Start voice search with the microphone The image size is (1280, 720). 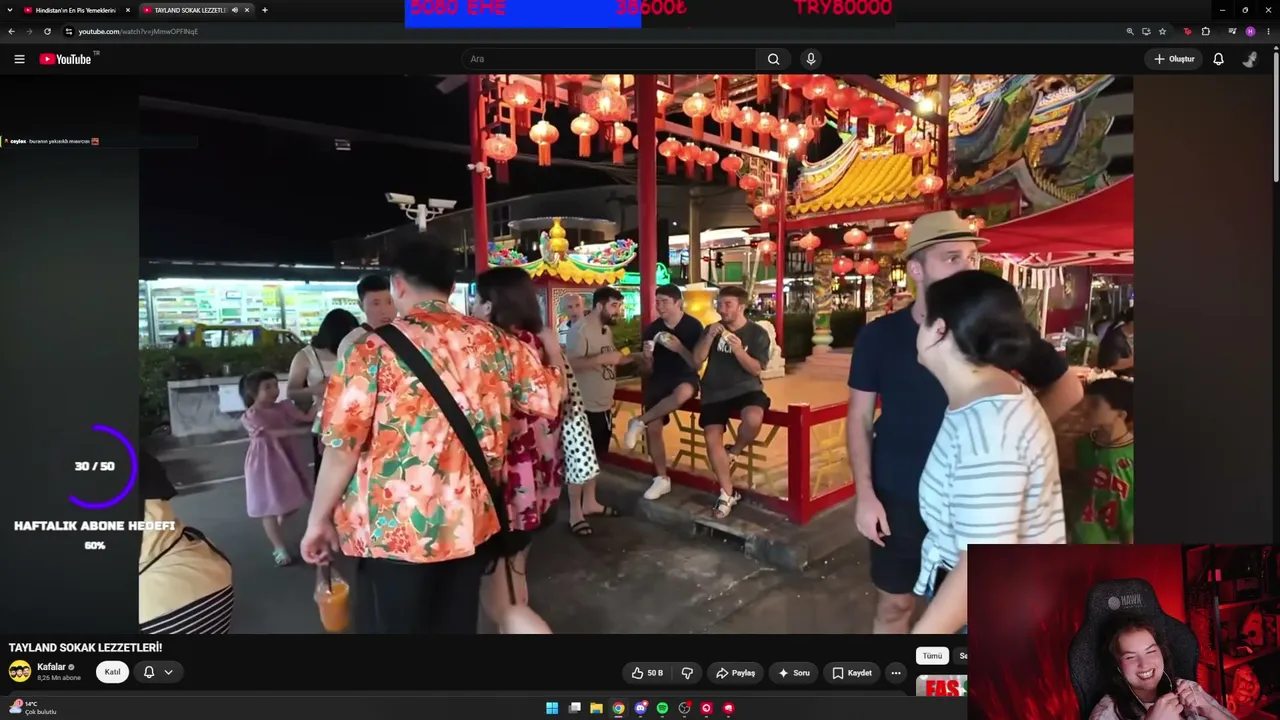pyautogui.click(x=811, y=59)
